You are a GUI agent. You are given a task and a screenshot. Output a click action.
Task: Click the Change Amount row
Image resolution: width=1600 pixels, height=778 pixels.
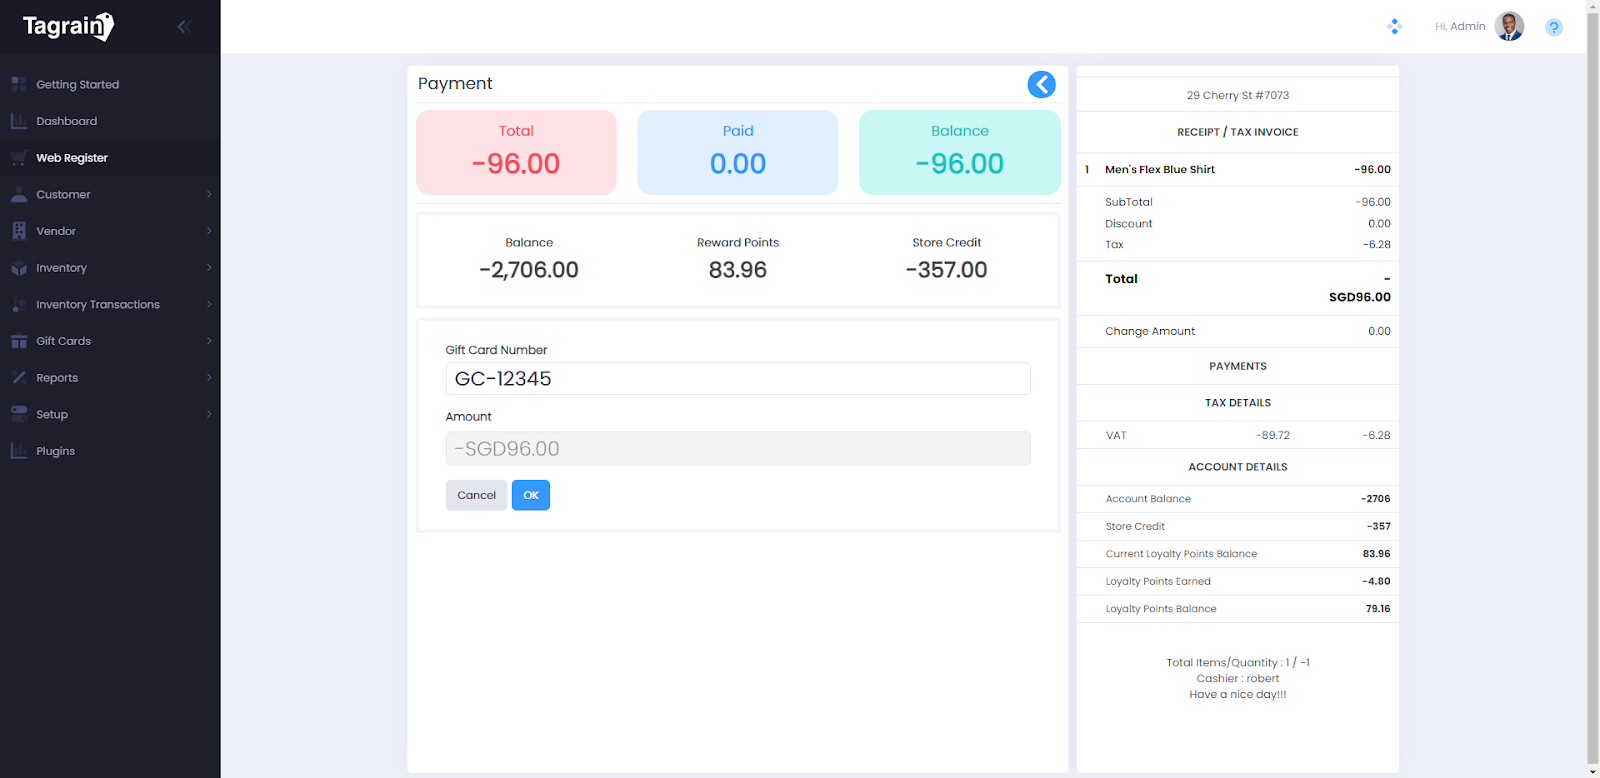1238,332
